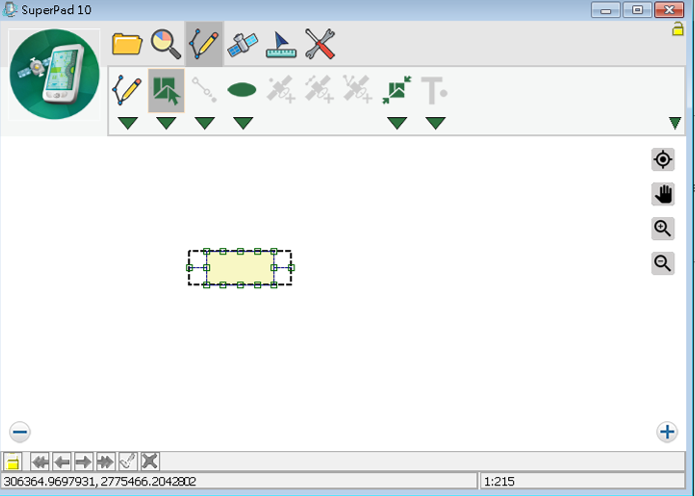Viewport: 695px width, 496px height.
Task: Click the round minus button
Action: tap(20, 432)
